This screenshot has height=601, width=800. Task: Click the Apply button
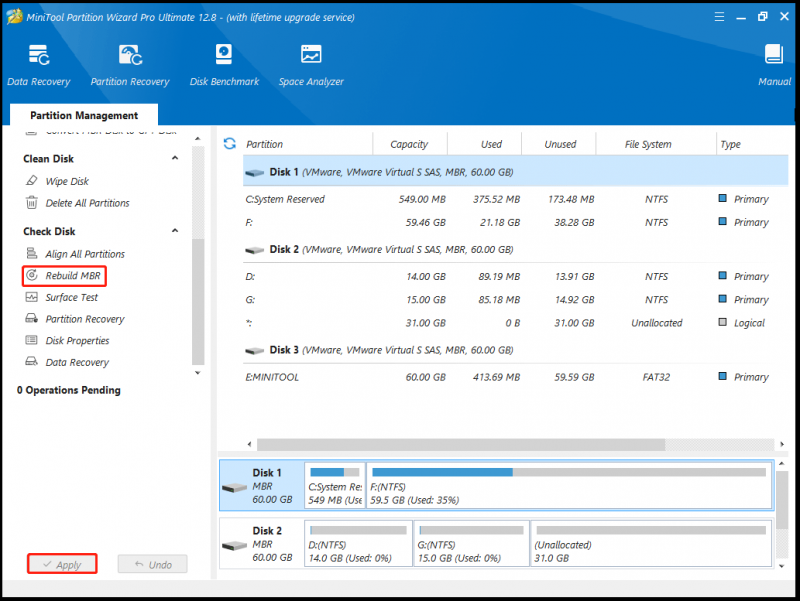[x=62, y=564]
